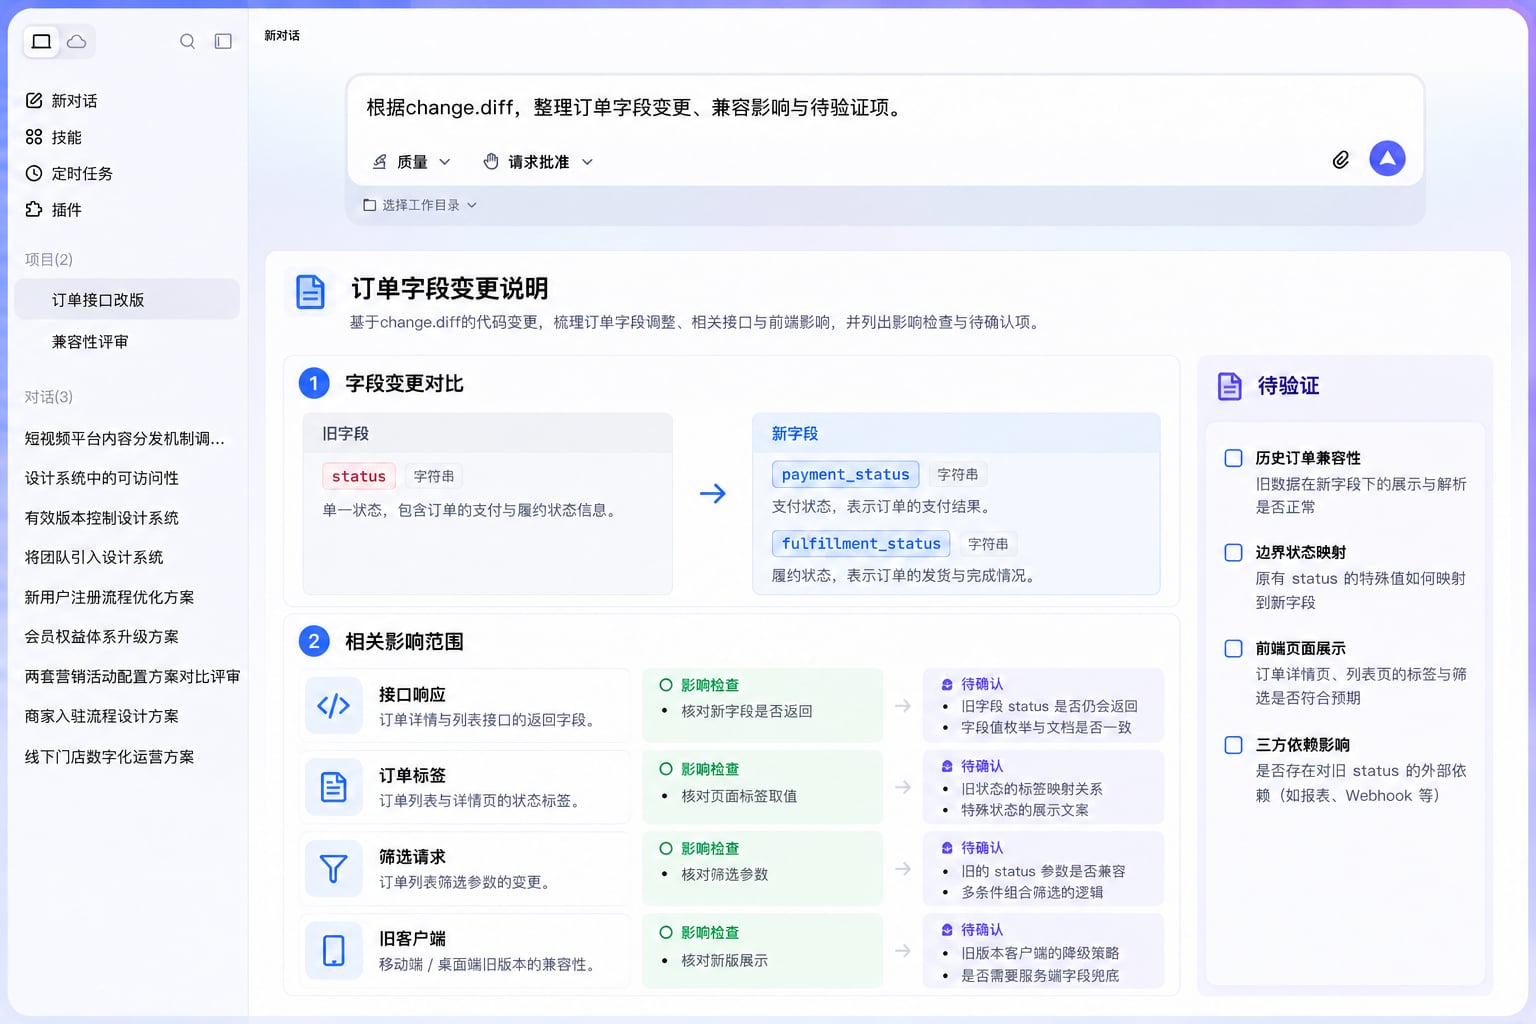Screen dimensions: 1536x1024
Task: Click the payment_status field tag
Action: 845,475
